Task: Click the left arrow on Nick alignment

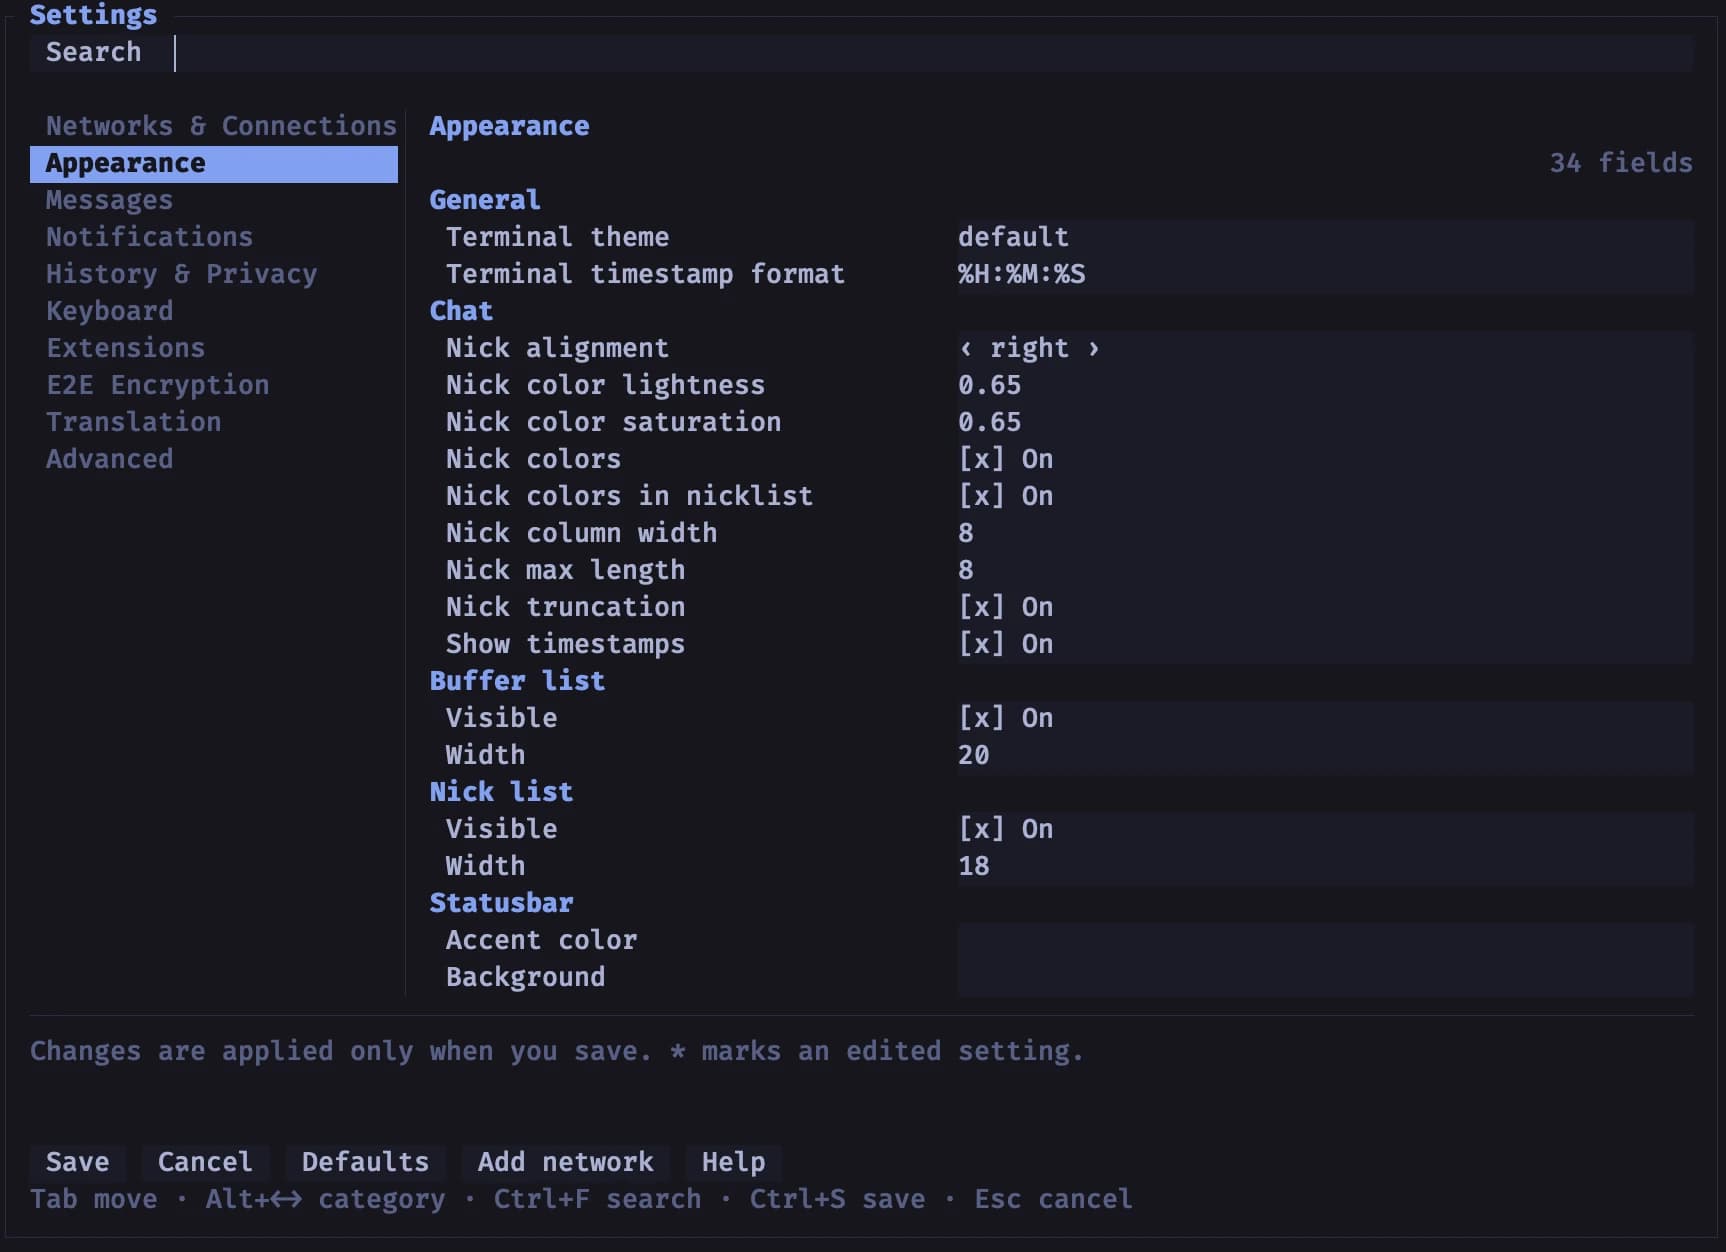Action: [x=966, y=348]
